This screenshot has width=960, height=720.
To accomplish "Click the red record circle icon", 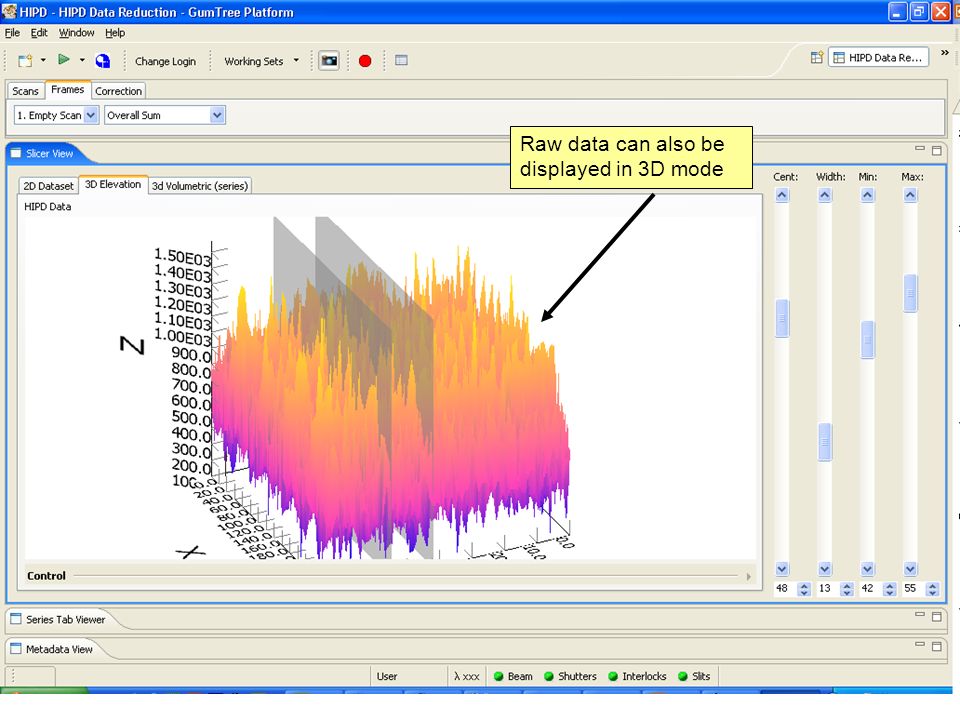I will click(x=365, y=61).
